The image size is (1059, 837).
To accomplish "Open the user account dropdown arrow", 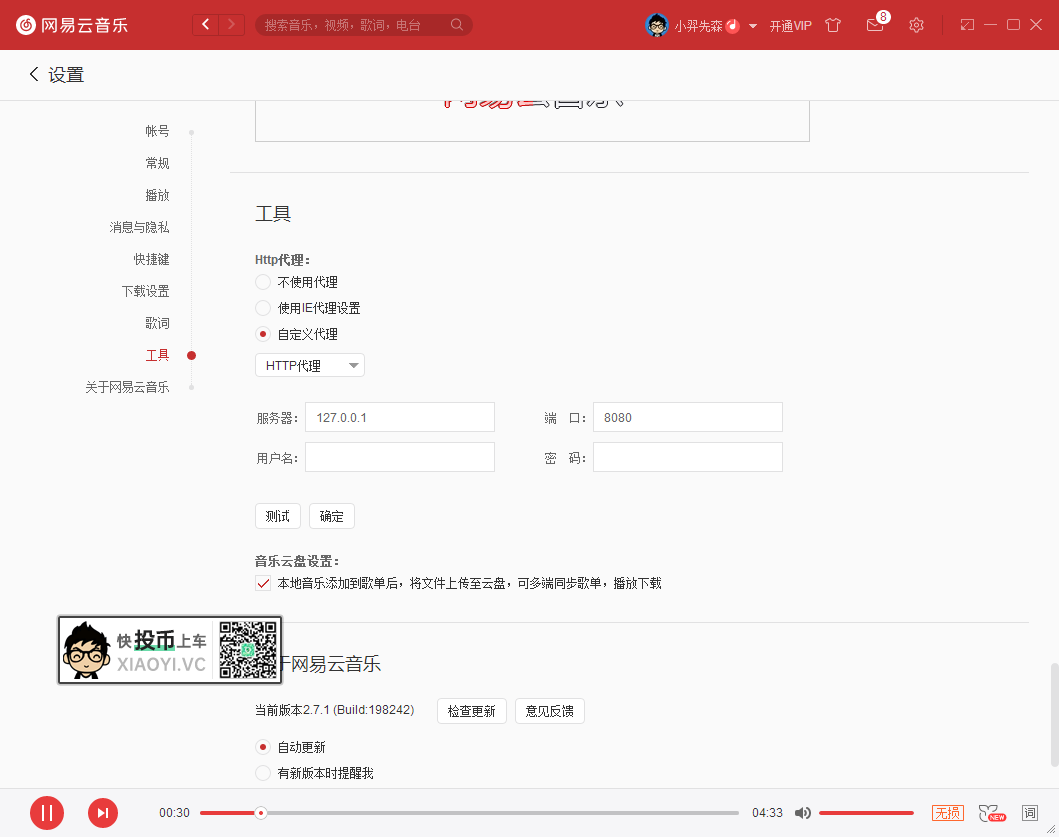I will click(x=753, y=26).
